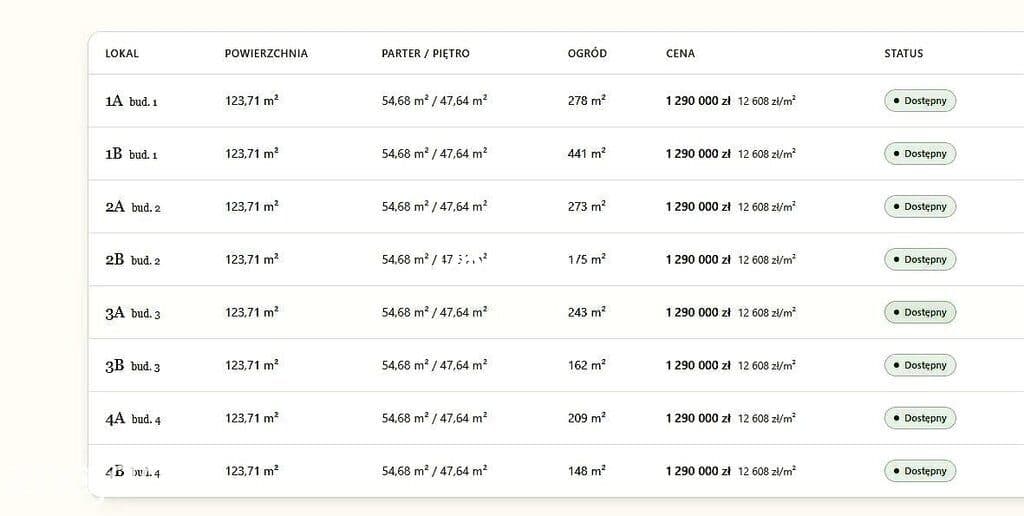The width and height of the screenshot is (1024, 516).
Task: Choose the Dostępny status for unit 3B
Action: tap(920, 366)
